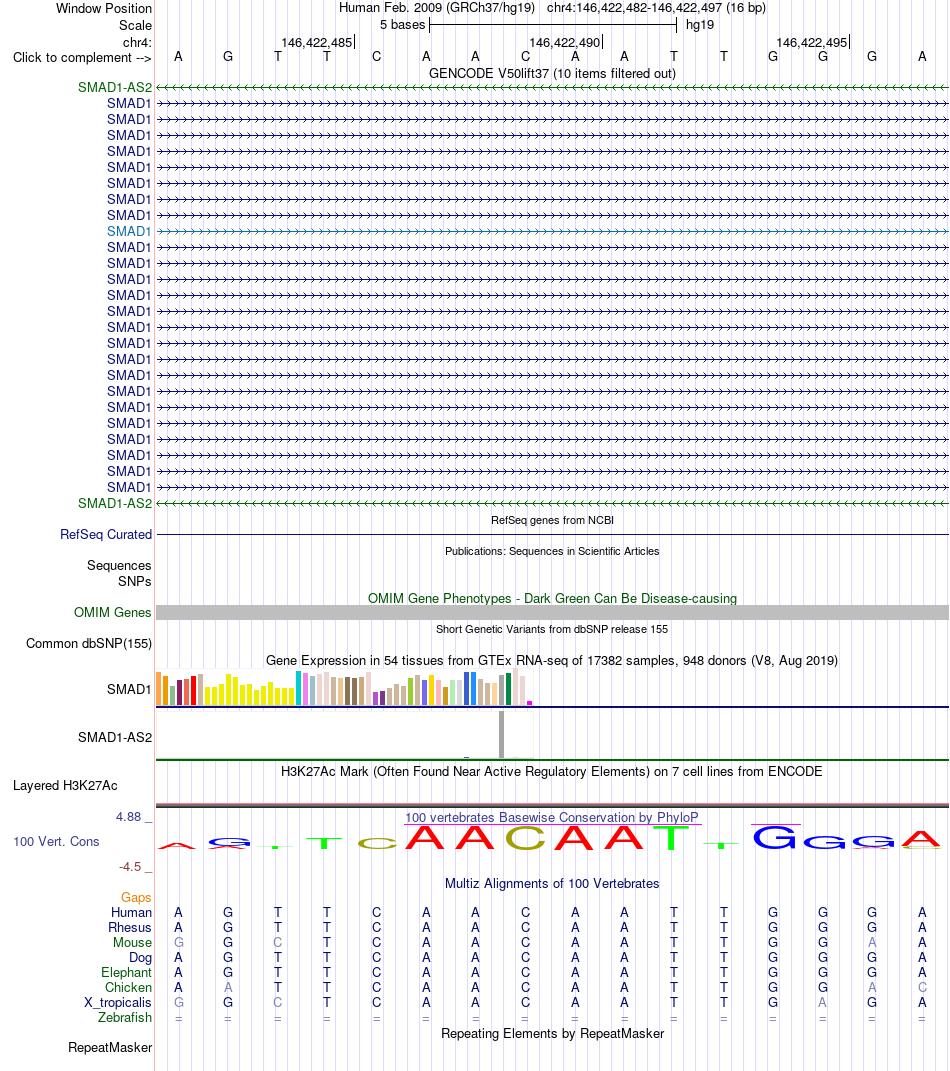The width and height of the screenshot is (950, 1071).
Task: Click the large blue G in PhyloP logo
Action: (774, 837)
